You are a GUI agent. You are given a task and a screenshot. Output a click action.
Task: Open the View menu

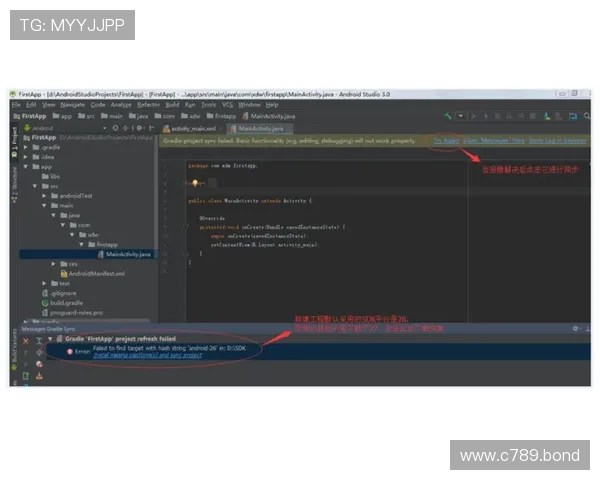[x=49, y=105]
